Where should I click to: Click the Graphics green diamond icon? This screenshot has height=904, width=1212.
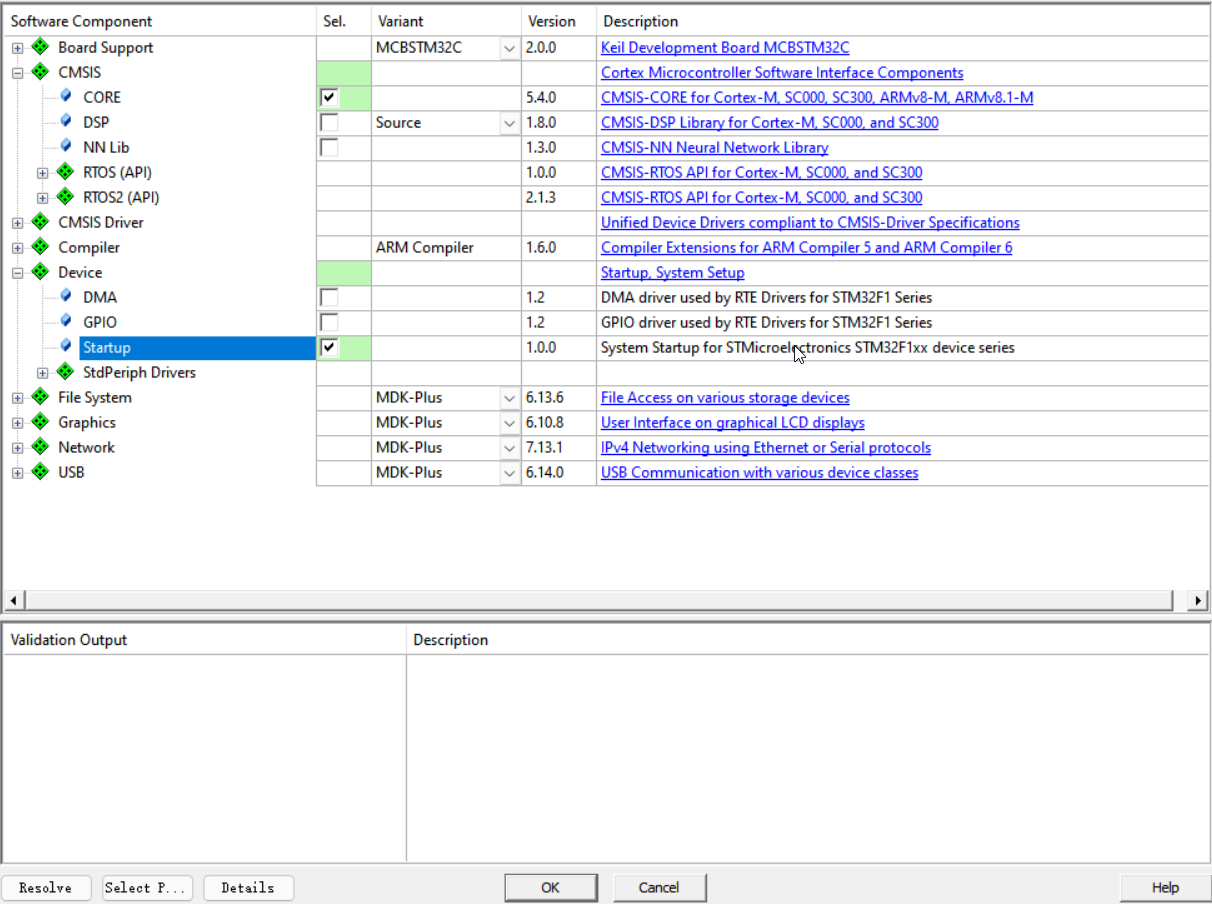tap(40, 422)
